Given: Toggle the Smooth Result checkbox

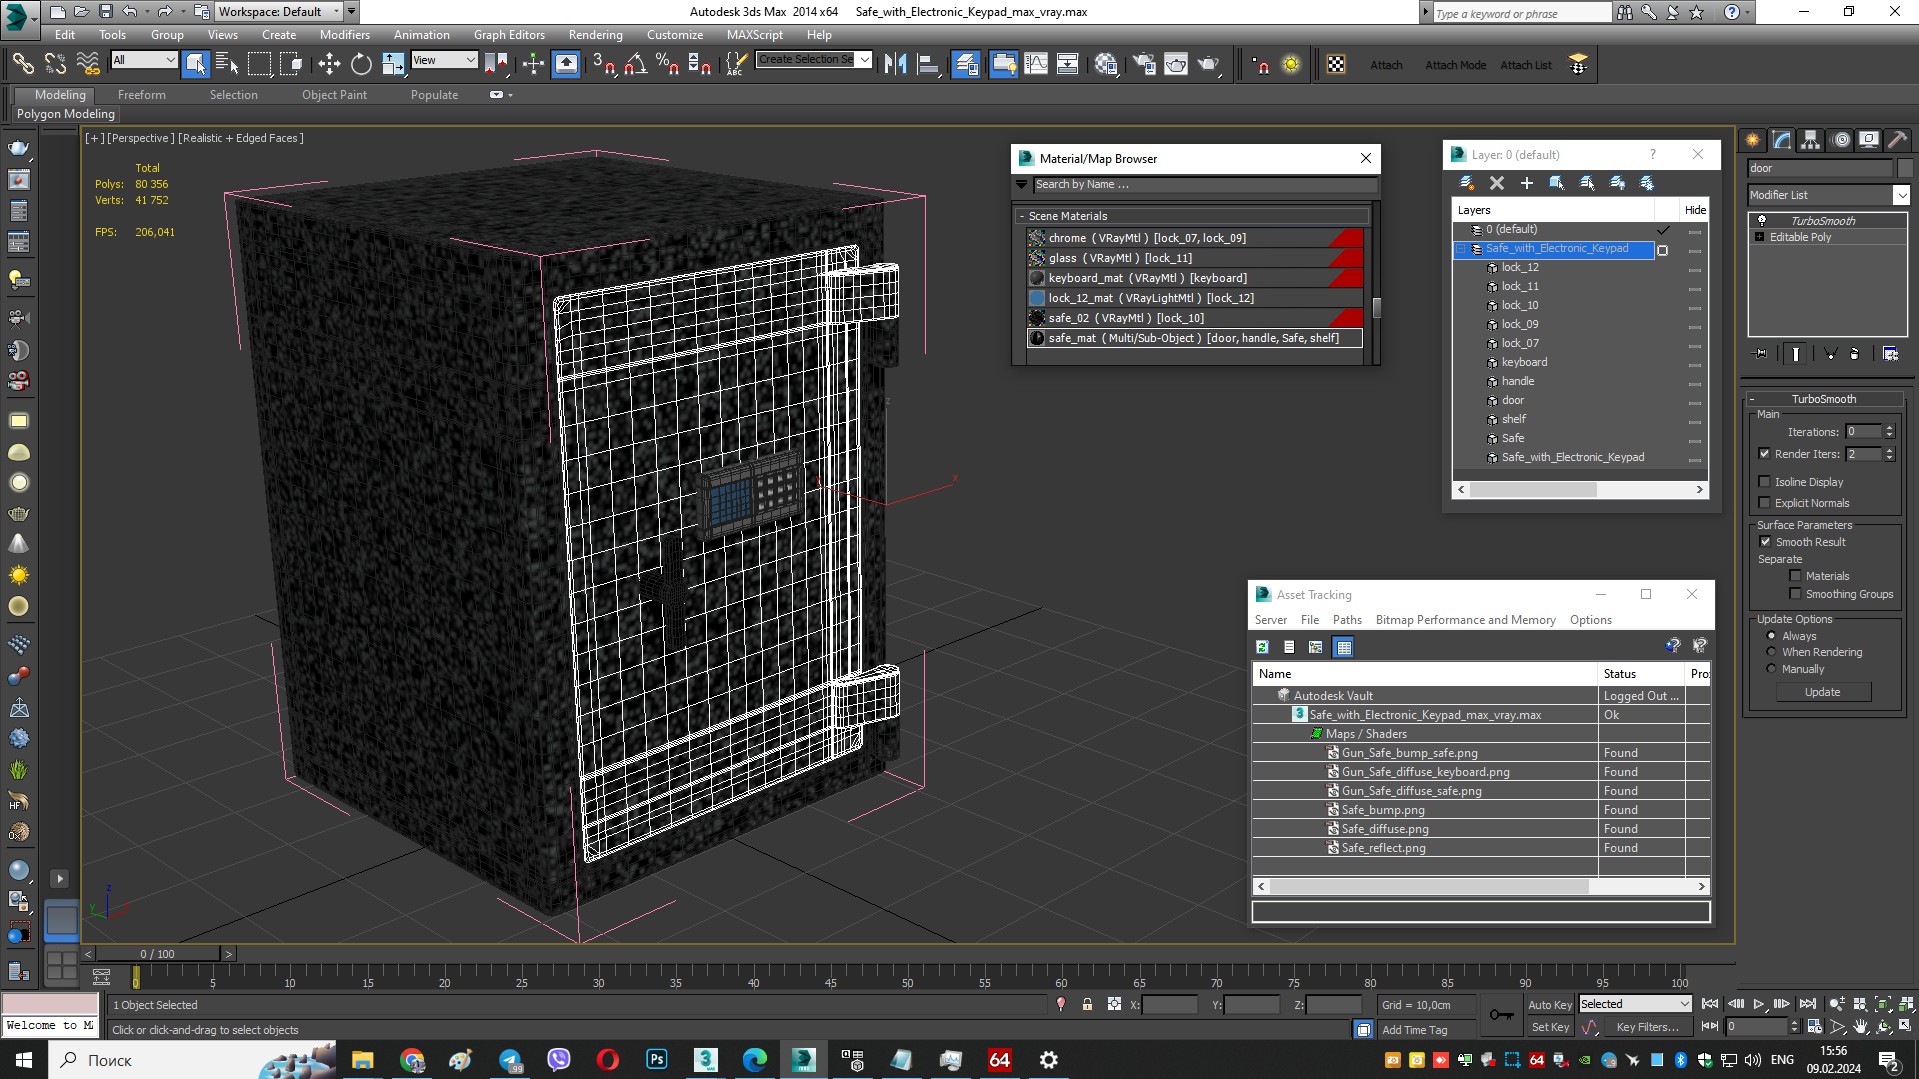Looking at the screenshot, I should pos(1765,542).
